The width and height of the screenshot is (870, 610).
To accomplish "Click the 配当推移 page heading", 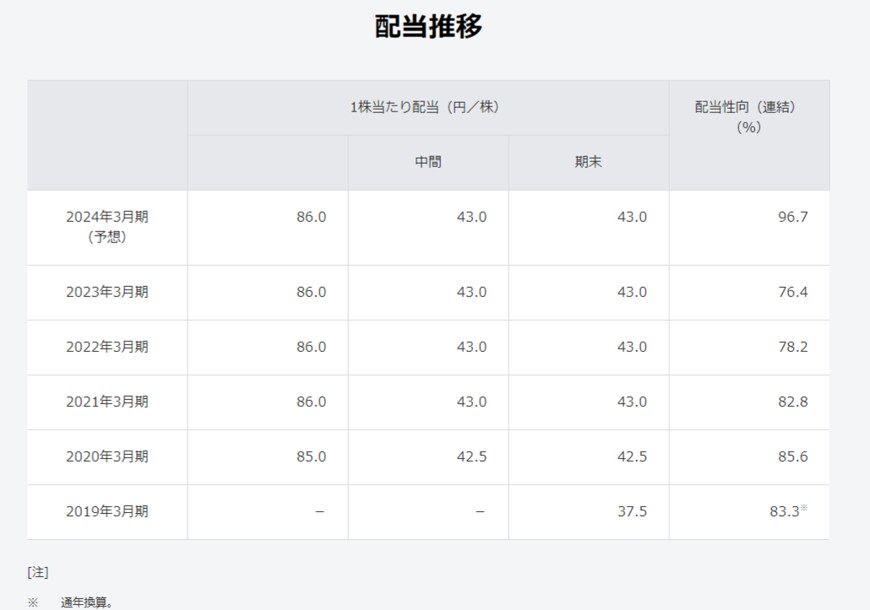I will click(x=428, y=27).
